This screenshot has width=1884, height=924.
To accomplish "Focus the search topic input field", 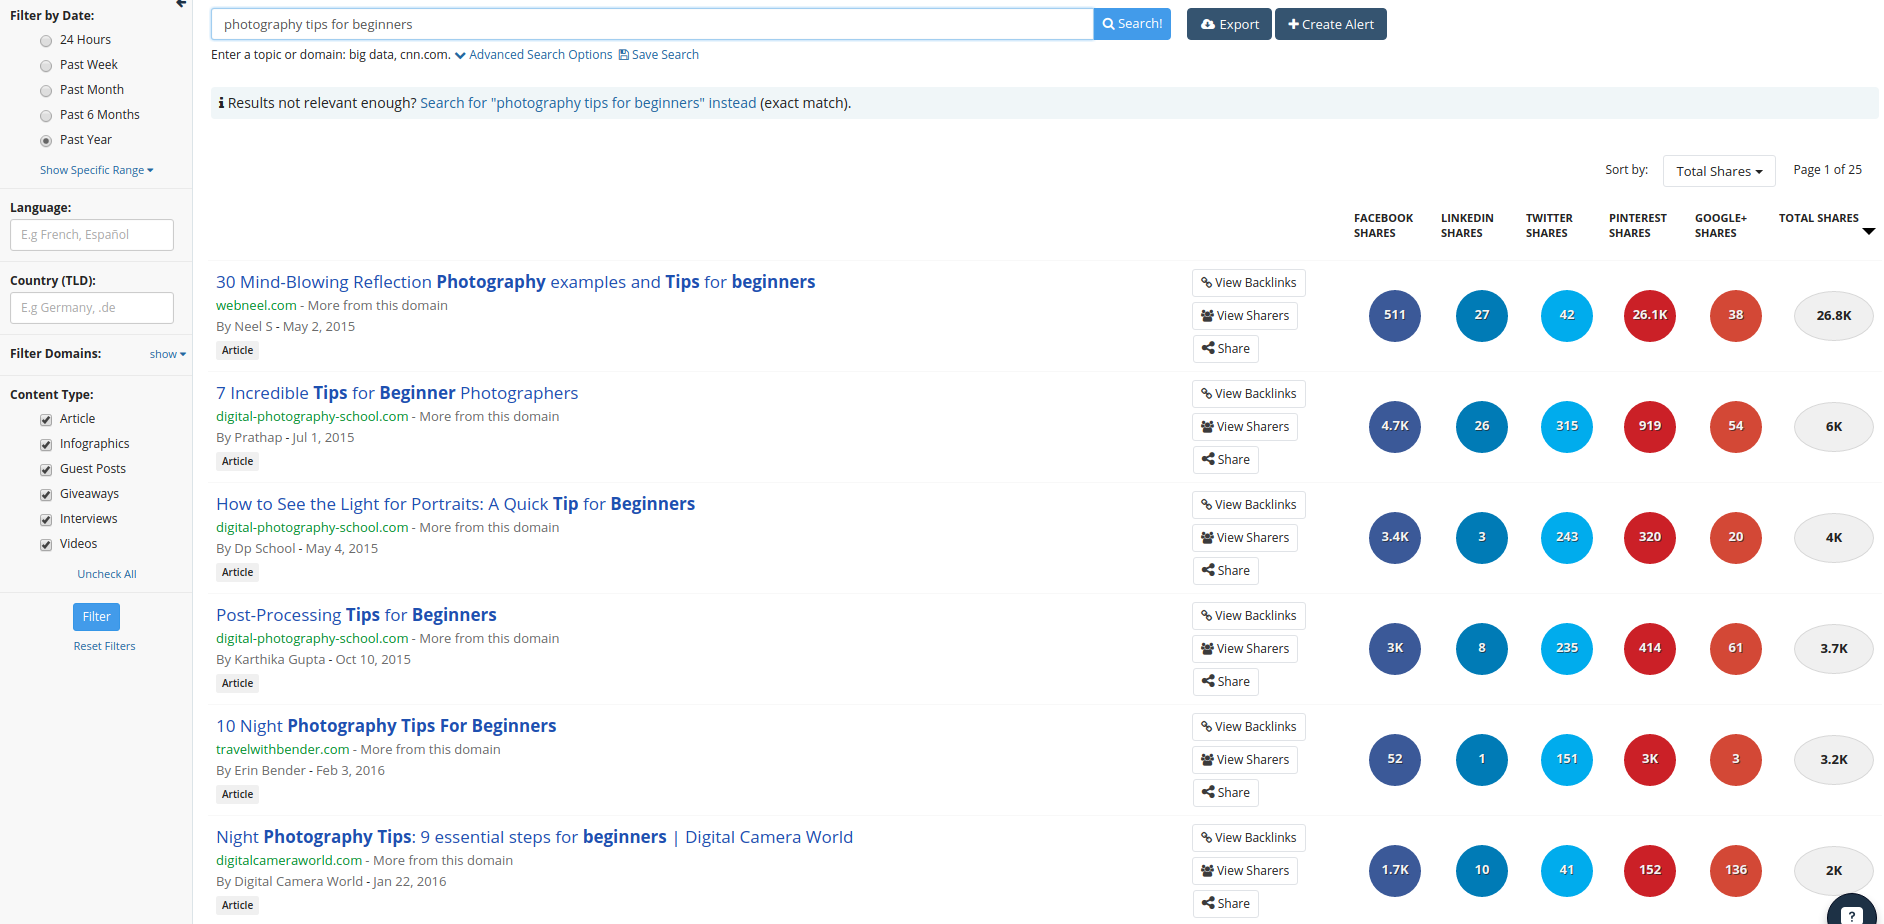I will point(652,24).
